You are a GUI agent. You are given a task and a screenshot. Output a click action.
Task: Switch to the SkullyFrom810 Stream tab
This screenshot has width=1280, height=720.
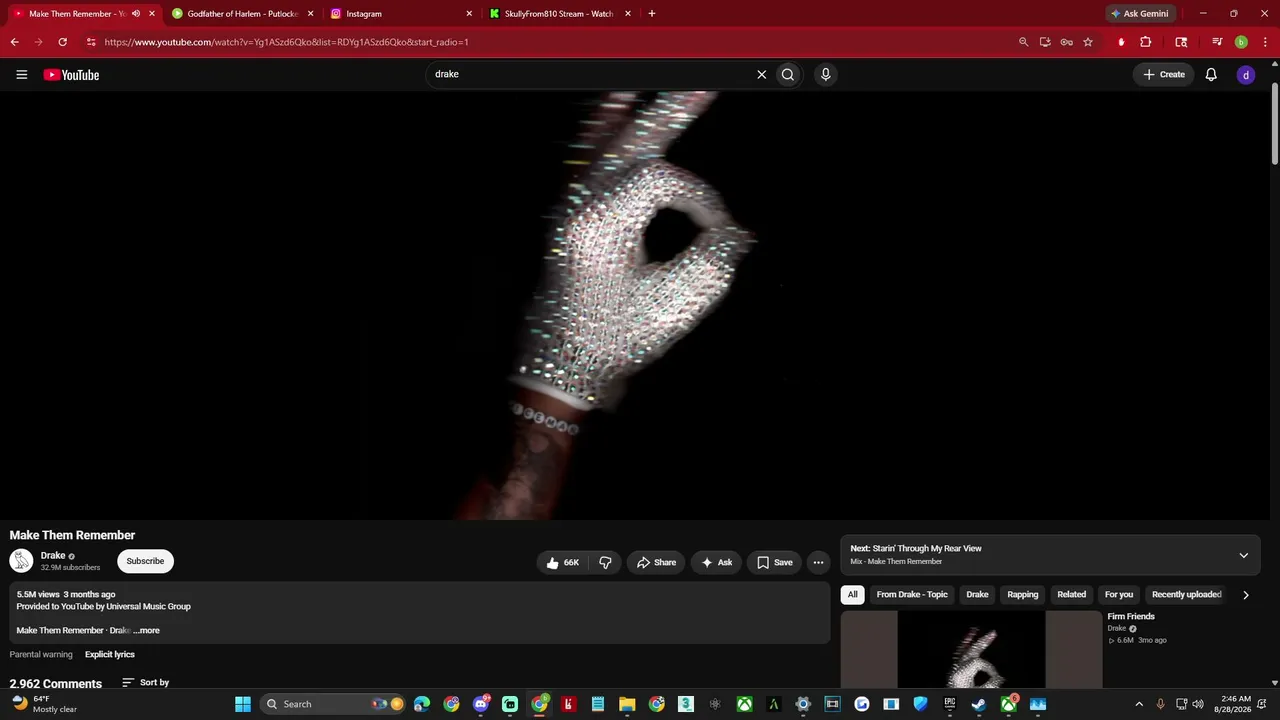point(560,14)
